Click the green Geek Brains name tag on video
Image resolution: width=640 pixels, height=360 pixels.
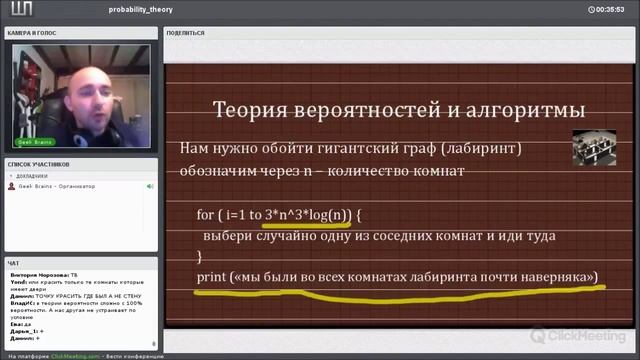pyautogui.click(x=35, y=142)
